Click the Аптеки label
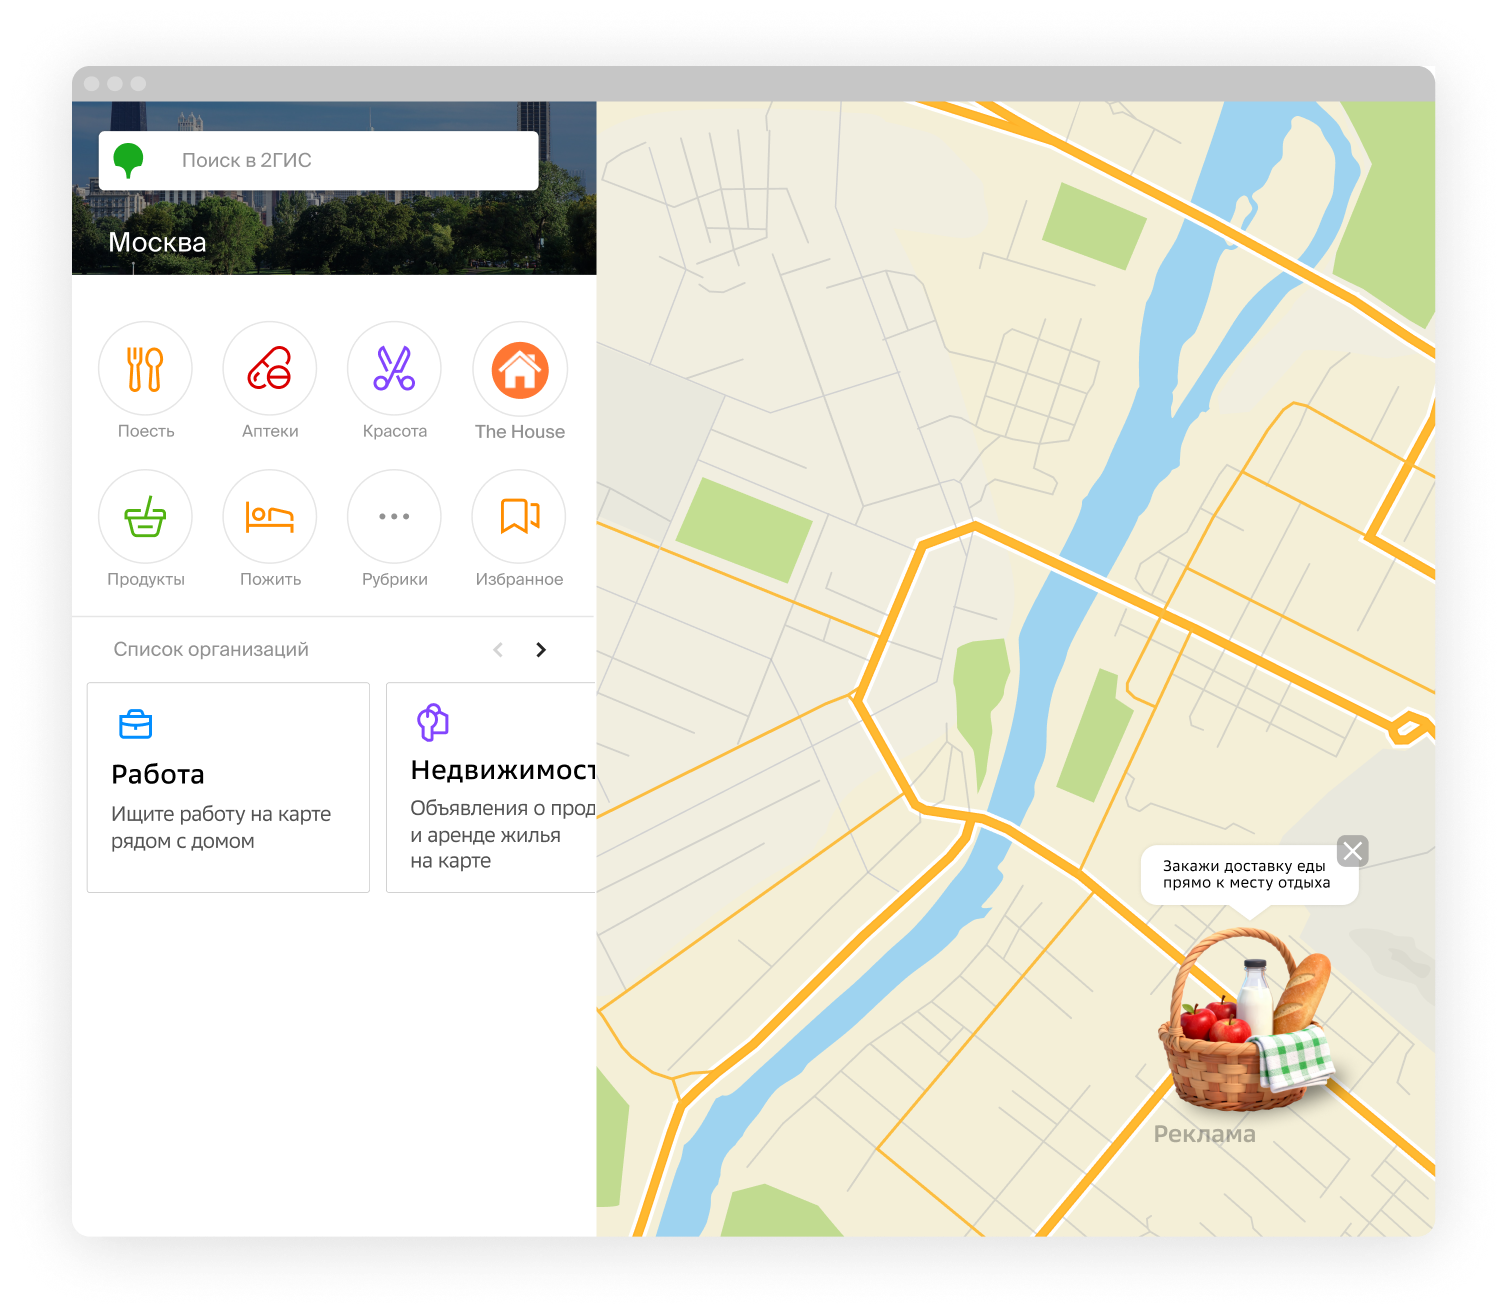The height and width of the screenshot is (1315, 1508). point(270,431)
